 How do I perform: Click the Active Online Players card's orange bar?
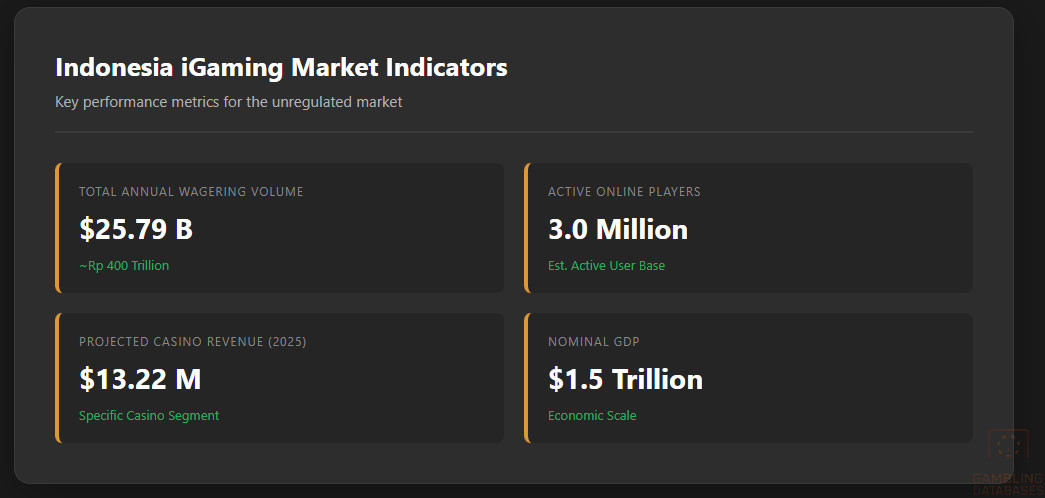[526, 228]
